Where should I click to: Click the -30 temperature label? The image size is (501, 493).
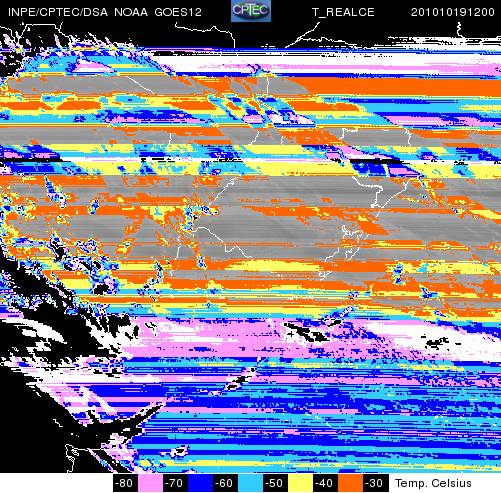pyautogui.click(x=375, y=483)
